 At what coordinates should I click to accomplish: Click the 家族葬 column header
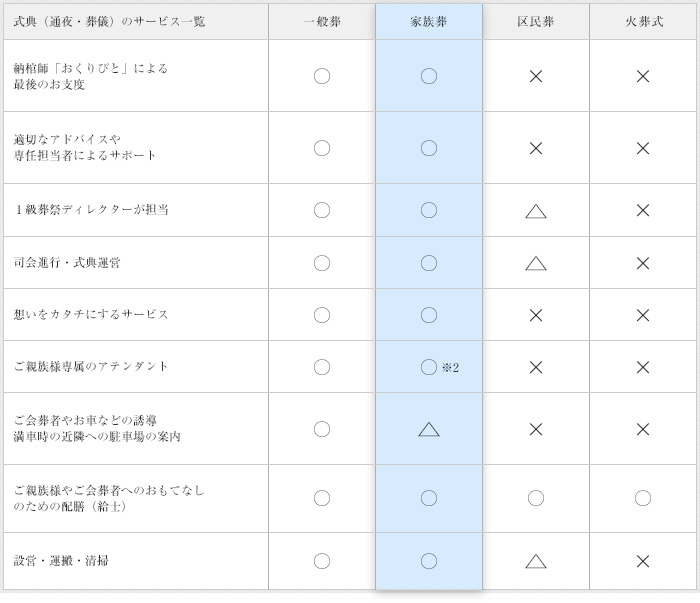coord(429,21)
